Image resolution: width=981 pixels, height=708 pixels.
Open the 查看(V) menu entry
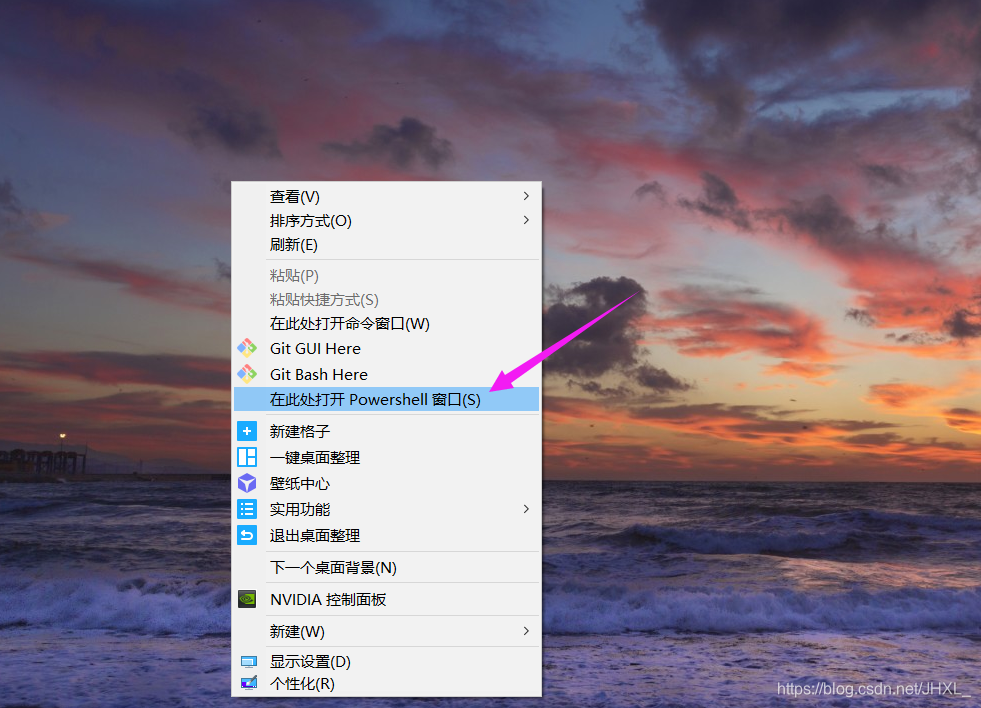click(x=386, y=196)
